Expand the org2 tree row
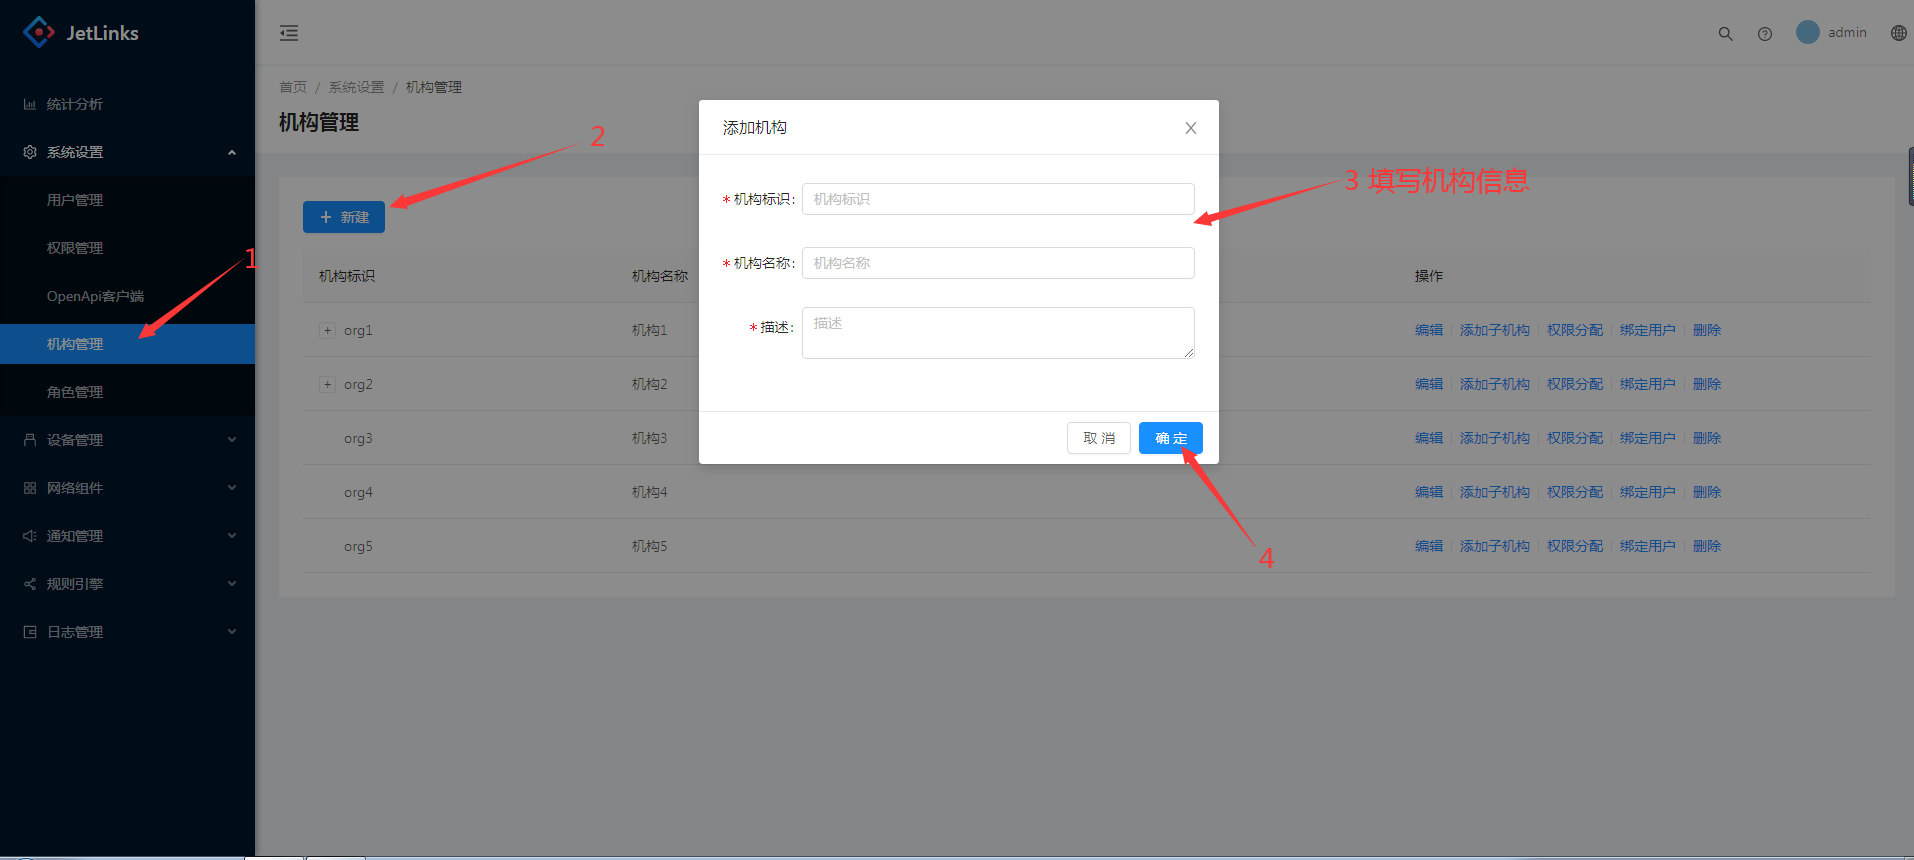The height and width of the screenshot is (860, 1914). [x=327, y=384]
